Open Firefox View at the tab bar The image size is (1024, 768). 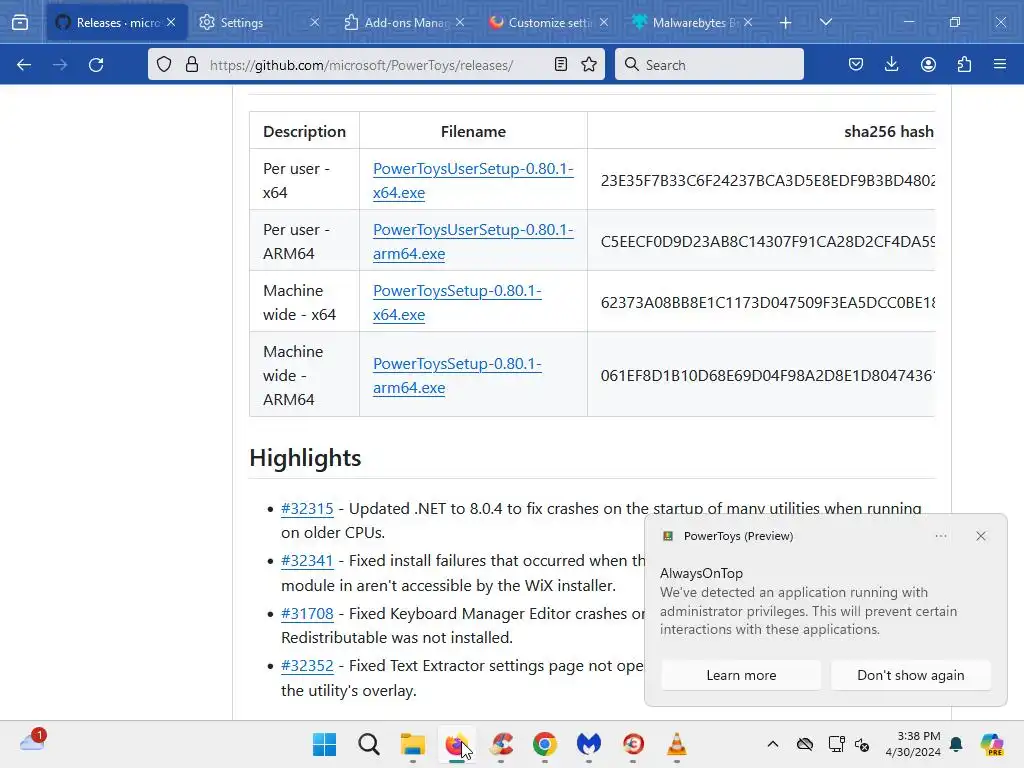click(20, 22)
